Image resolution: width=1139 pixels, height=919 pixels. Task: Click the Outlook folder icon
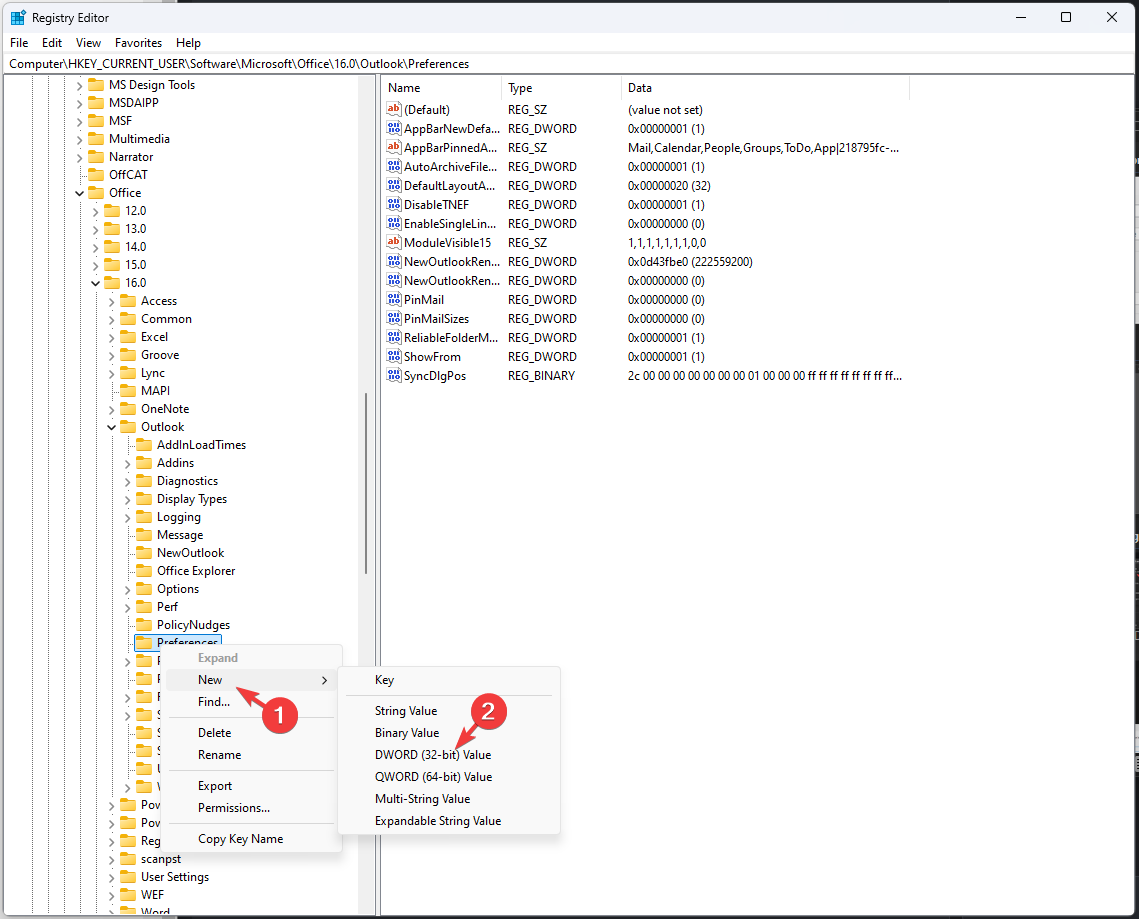coord(128,426)
